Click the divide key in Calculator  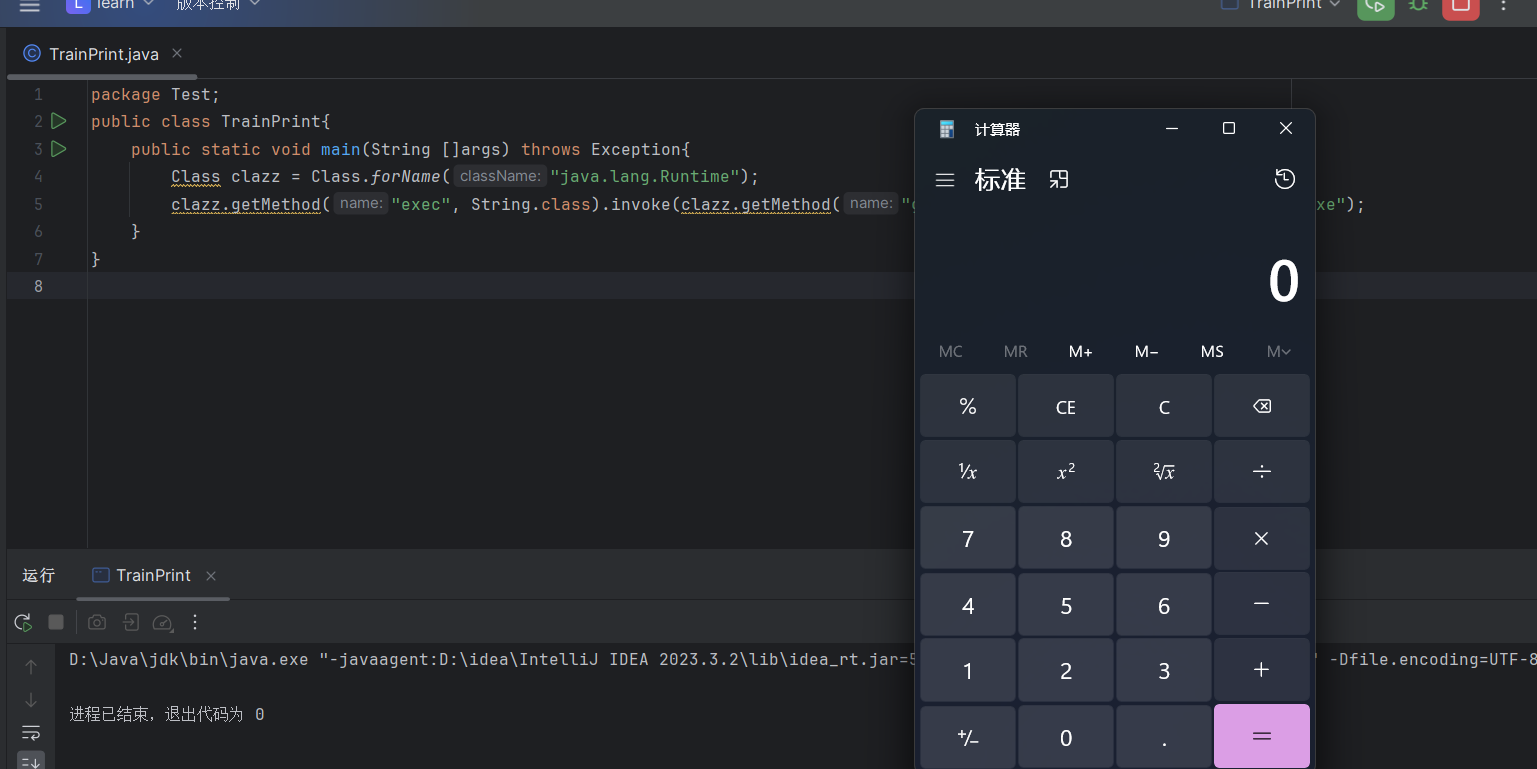tap(1262, 472)
